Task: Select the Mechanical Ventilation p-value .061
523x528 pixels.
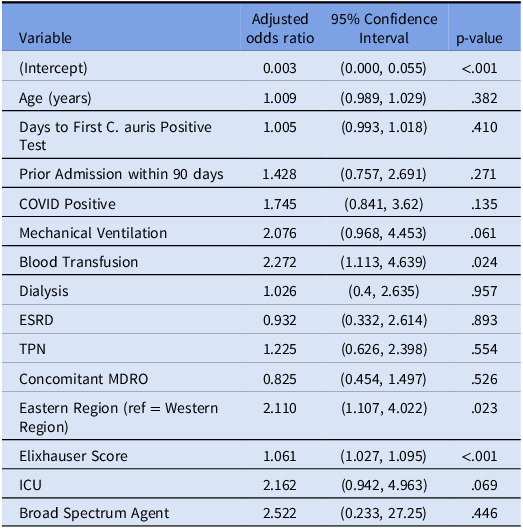Action: pyautogui.click(x=484, y=233)
